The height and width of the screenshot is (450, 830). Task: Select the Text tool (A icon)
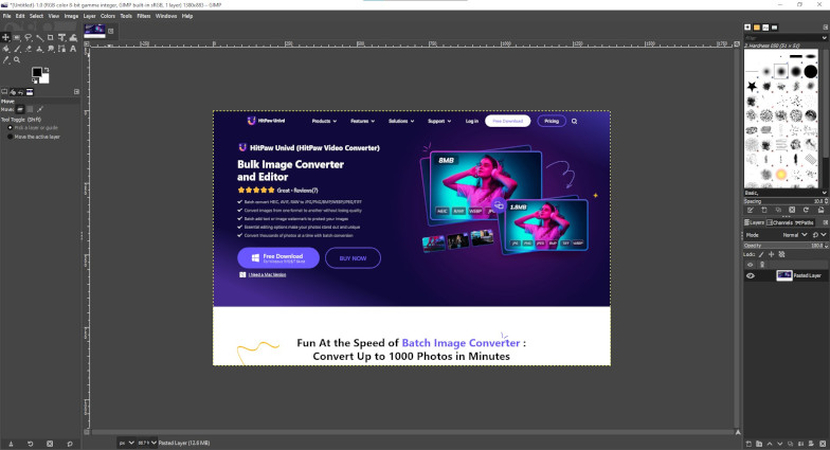[73, 49]
